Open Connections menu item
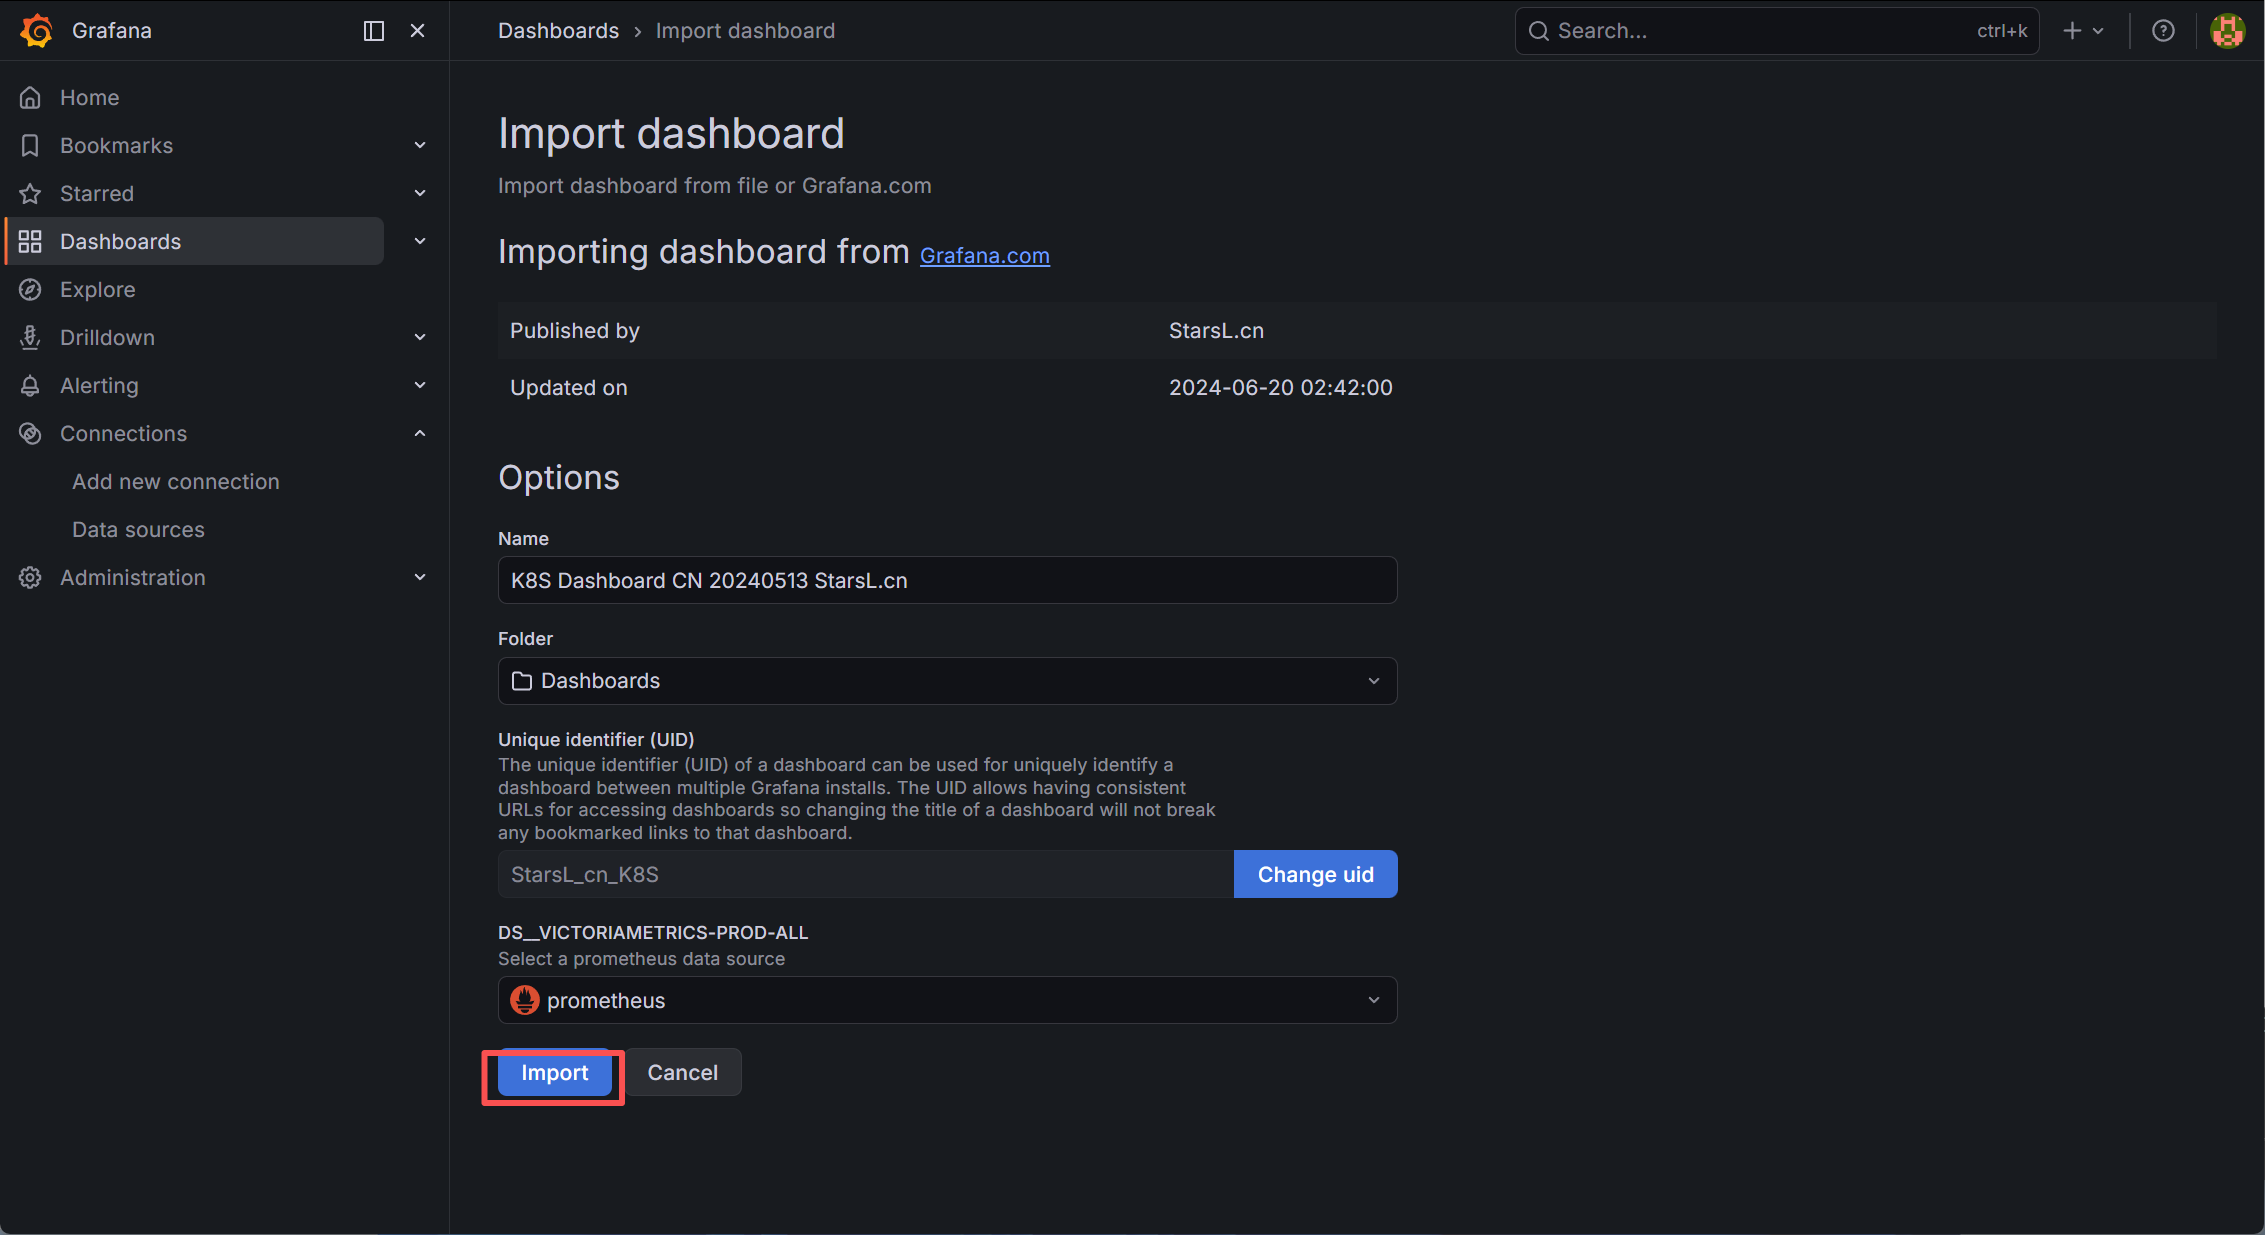 [x=124, y=434]
